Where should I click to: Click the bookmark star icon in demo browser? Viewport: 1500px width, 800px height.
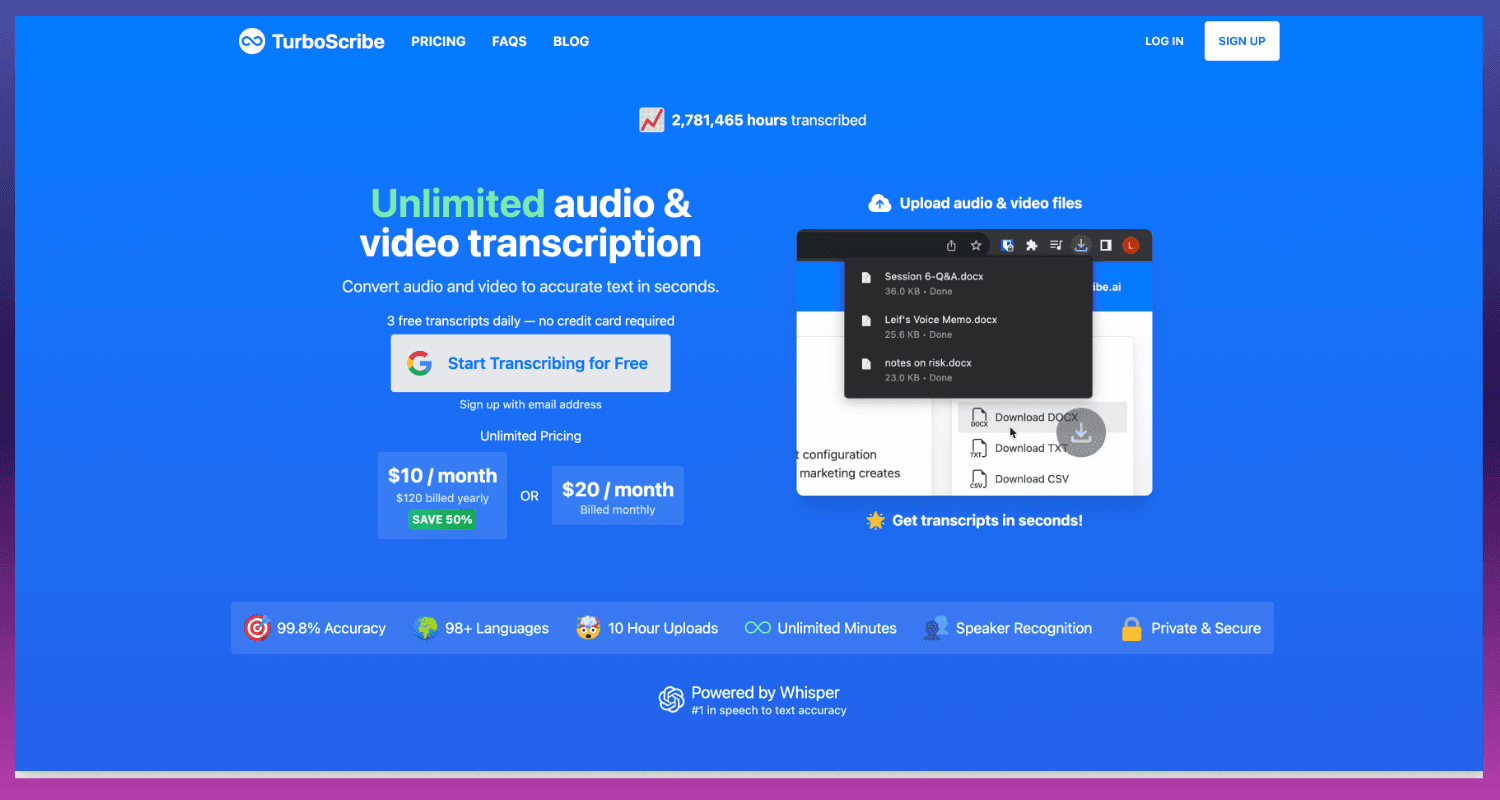coord(976,245)
